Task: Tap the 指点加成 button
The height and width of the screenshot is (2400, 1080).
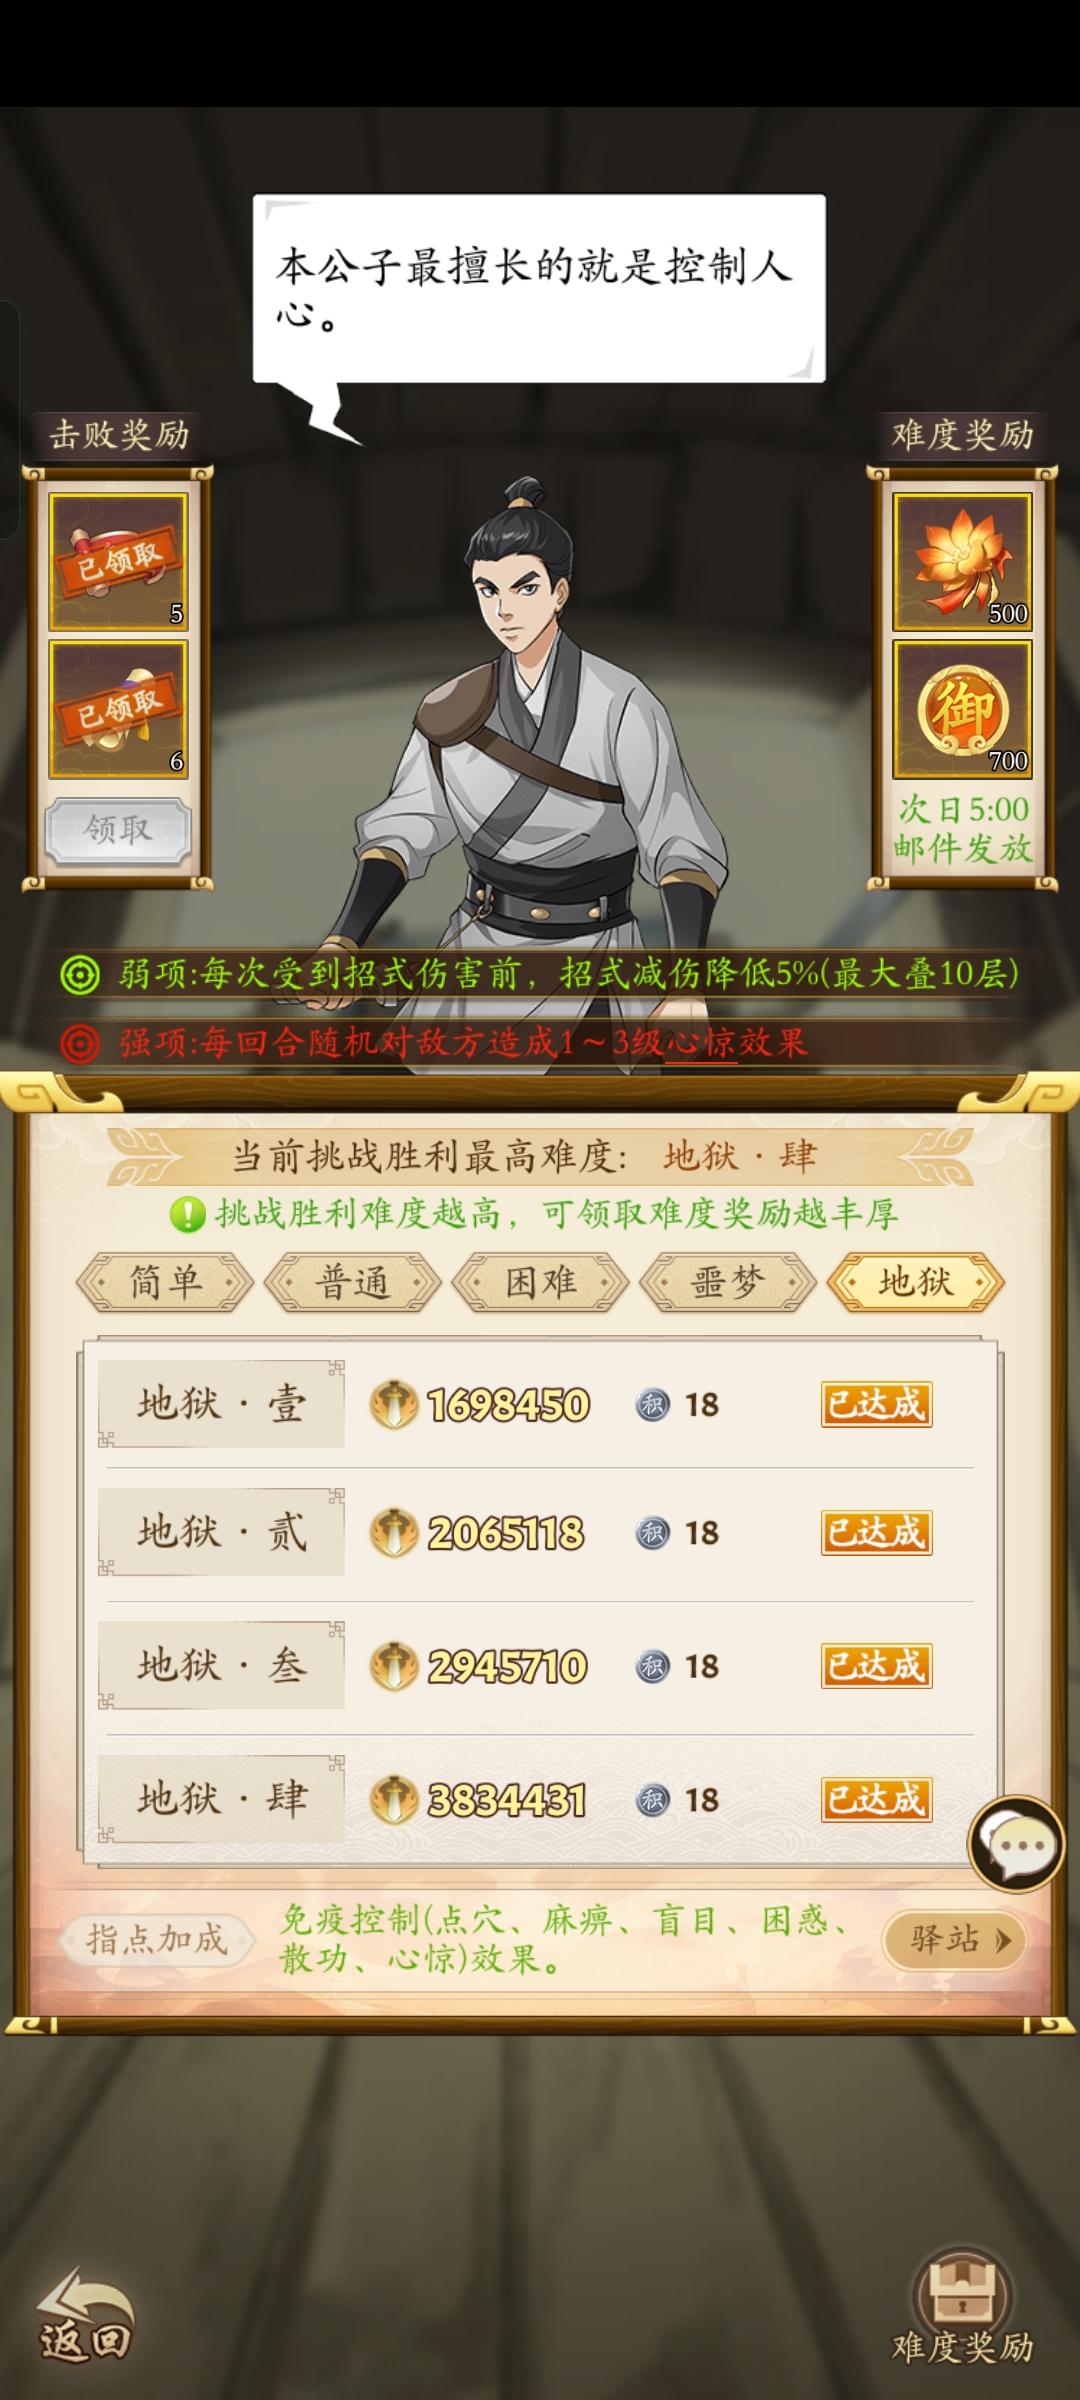Action: (x=157, y=1939)
